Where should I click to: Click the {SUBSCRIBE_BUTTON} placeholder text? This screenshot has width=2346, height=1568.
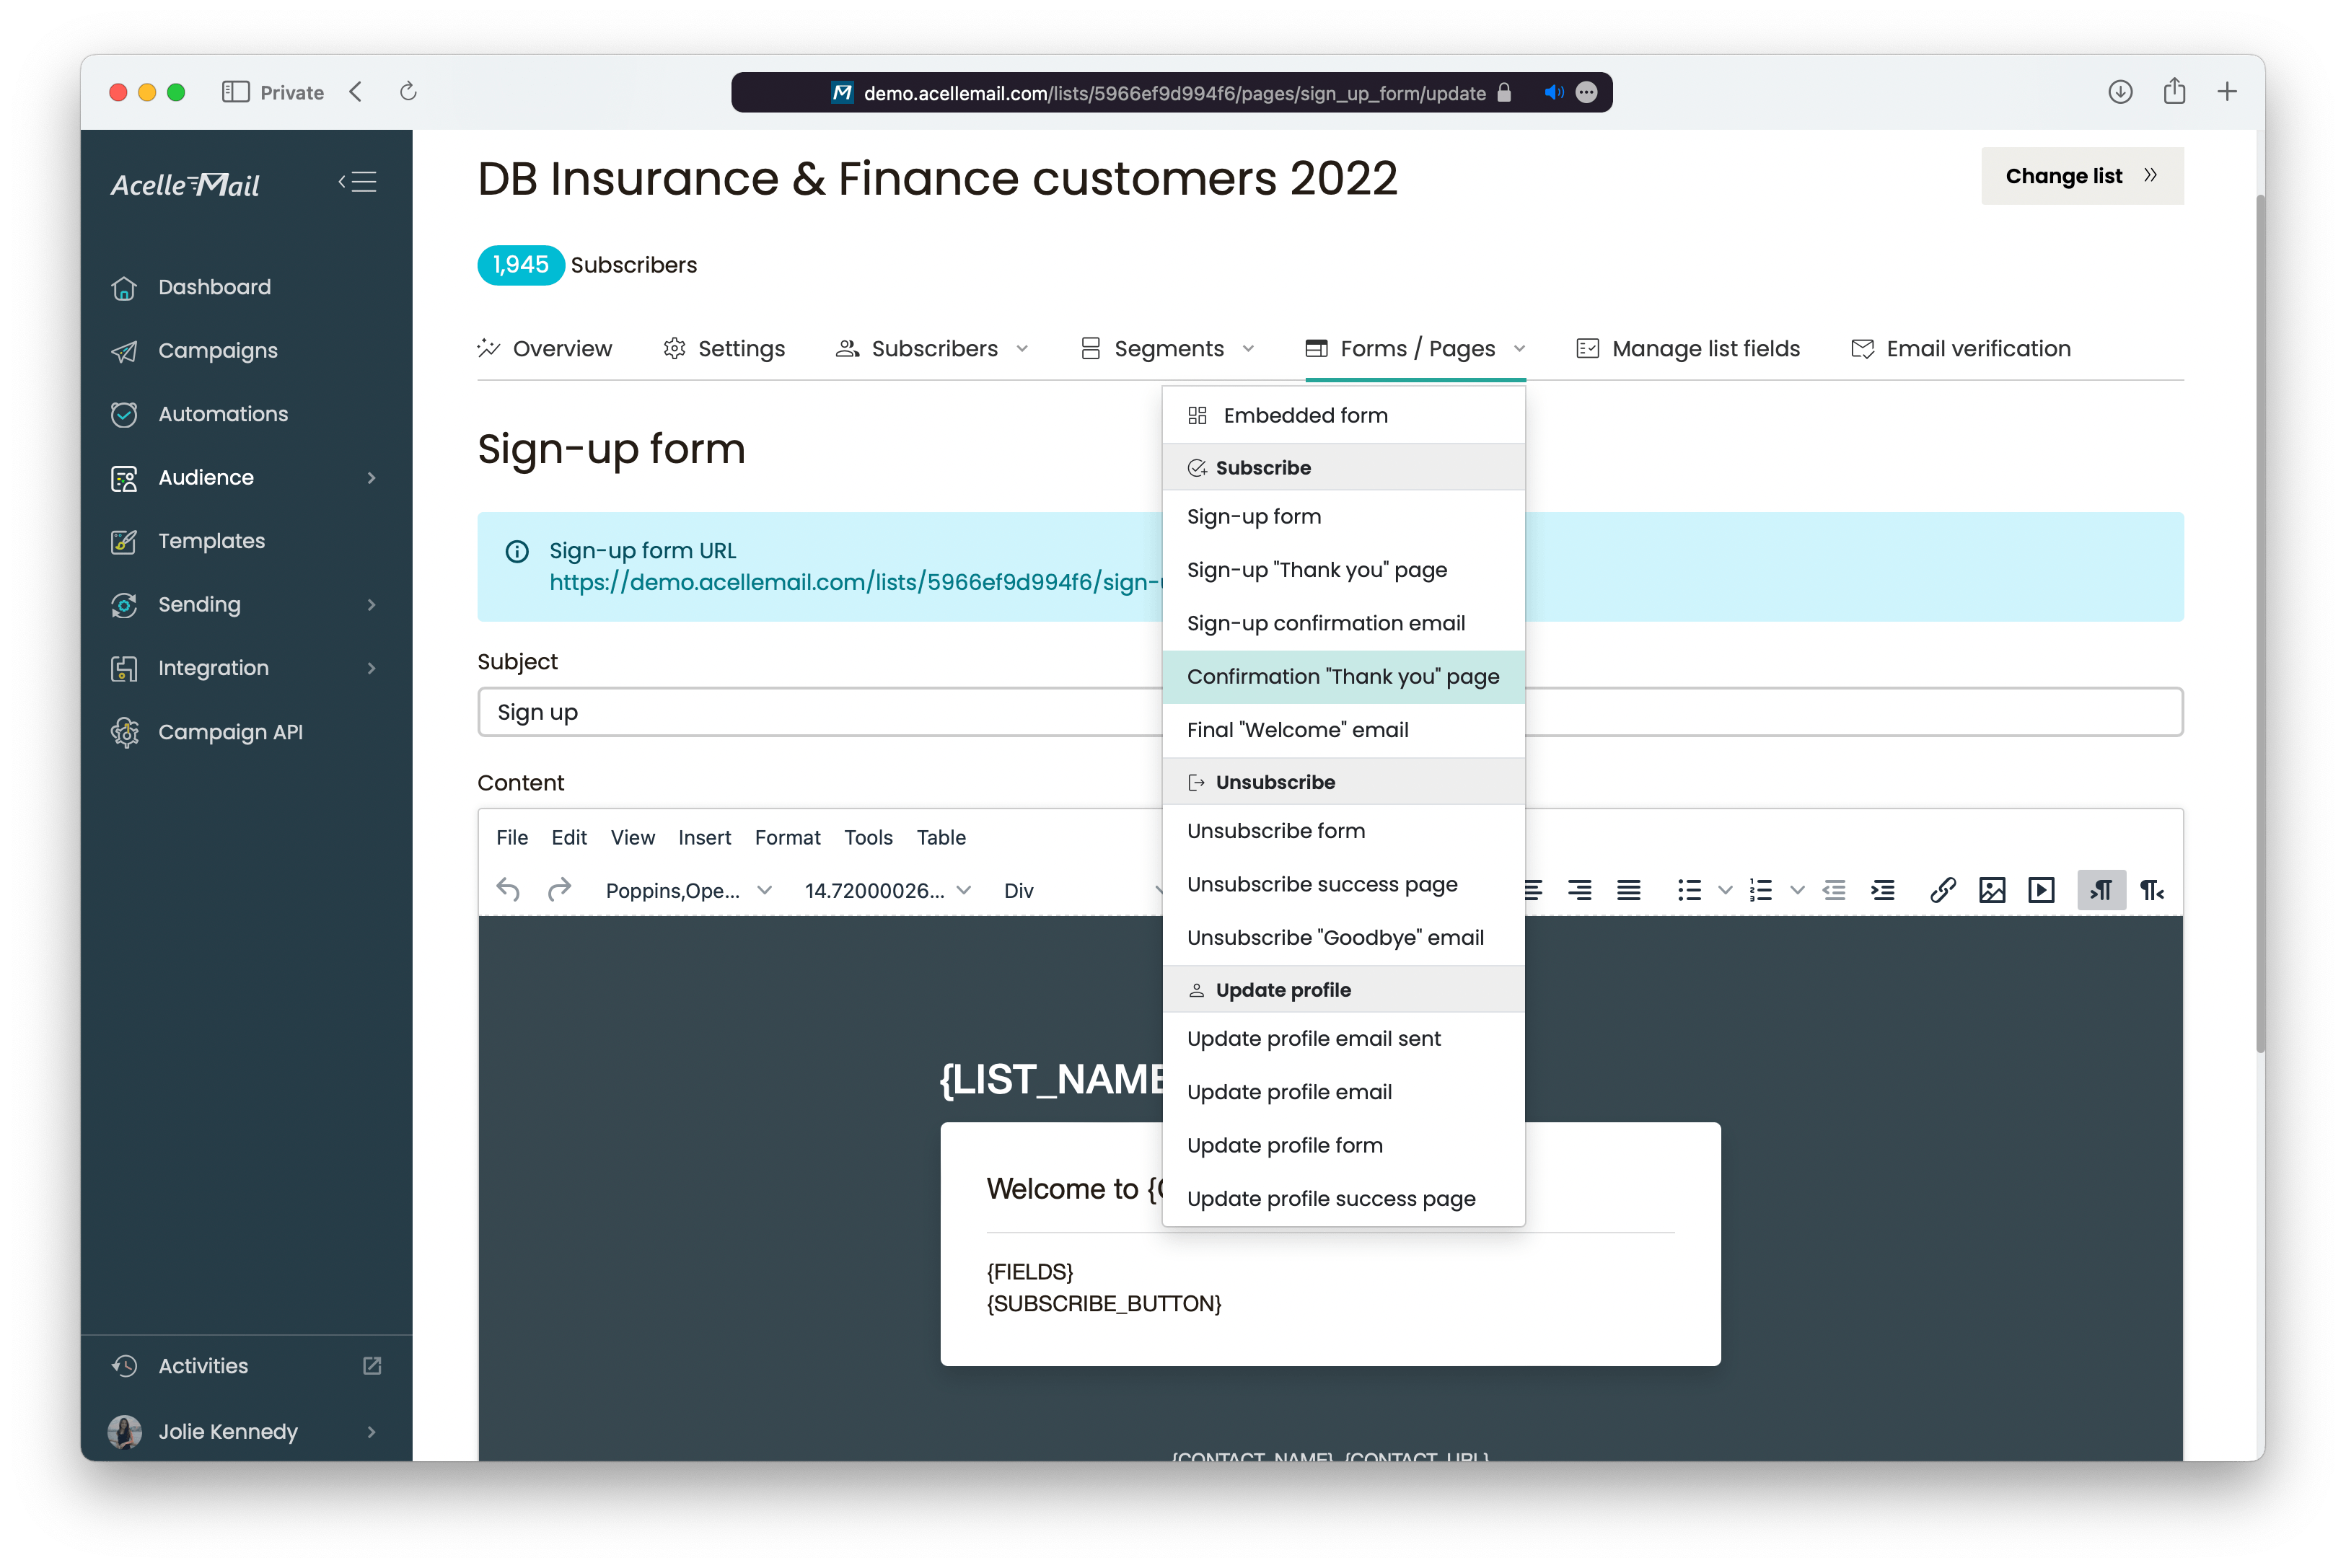pyautogui.click(x=1104, y=1304)
